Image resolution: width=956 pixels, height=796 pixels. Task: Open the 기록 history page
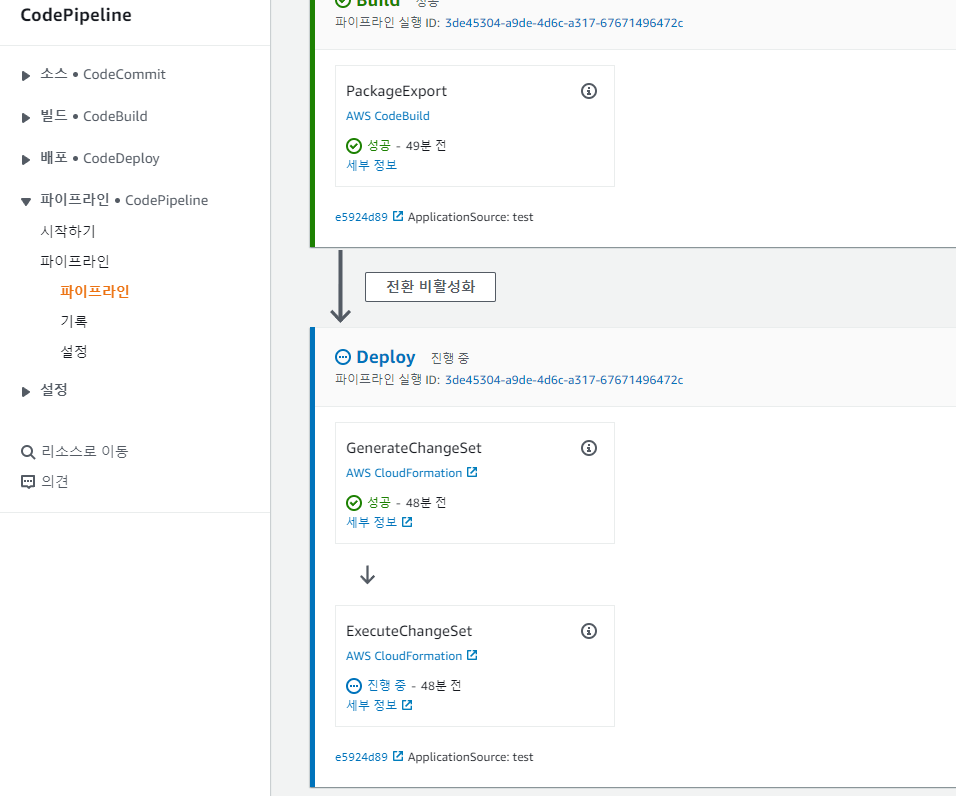pos(74,321)
